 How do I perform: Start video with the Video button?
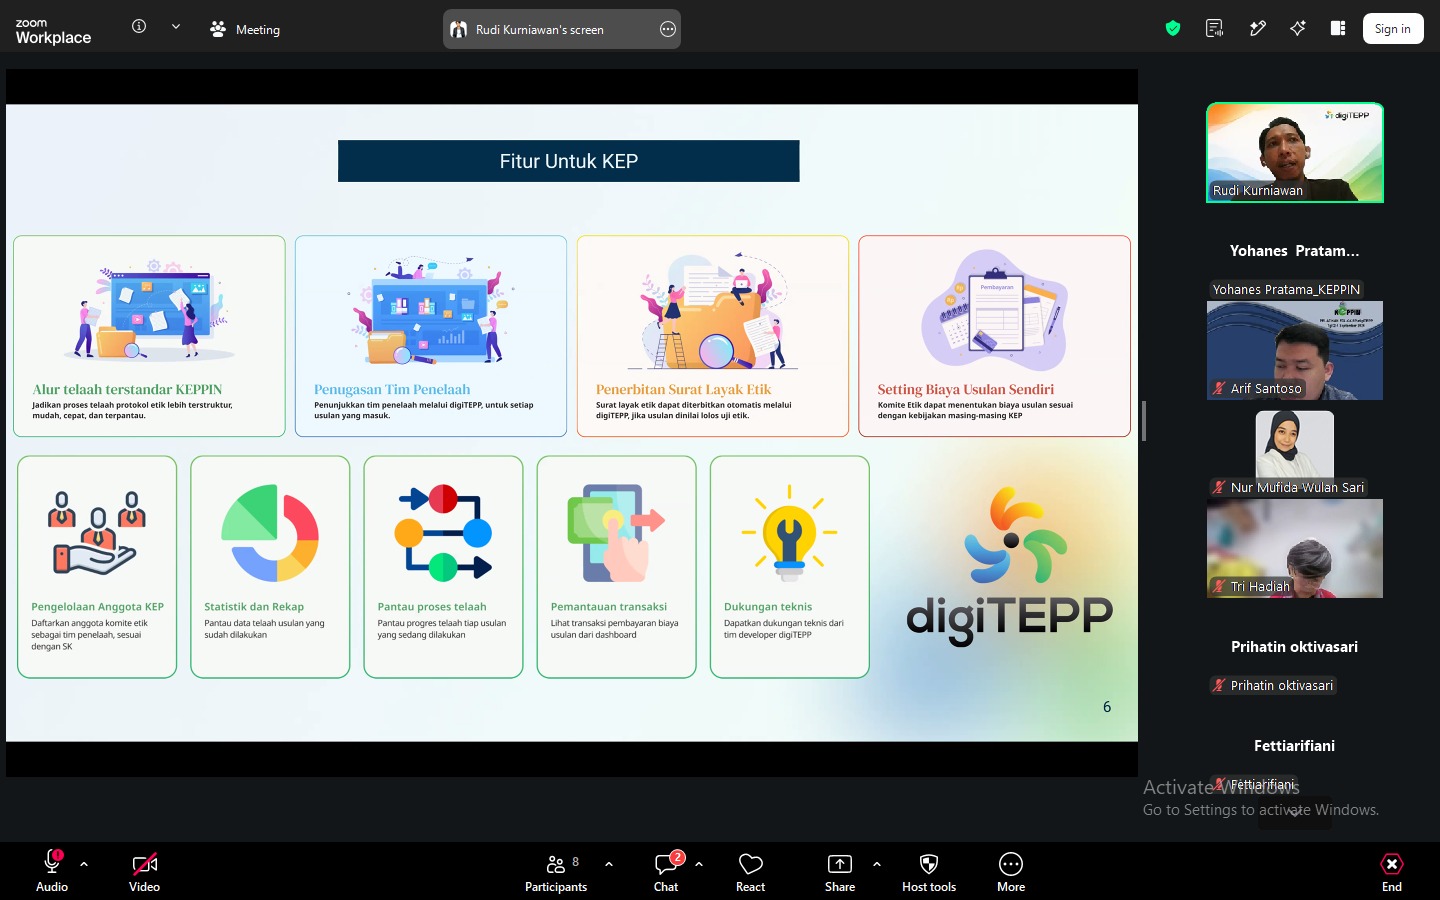click(x=144, y=870)
